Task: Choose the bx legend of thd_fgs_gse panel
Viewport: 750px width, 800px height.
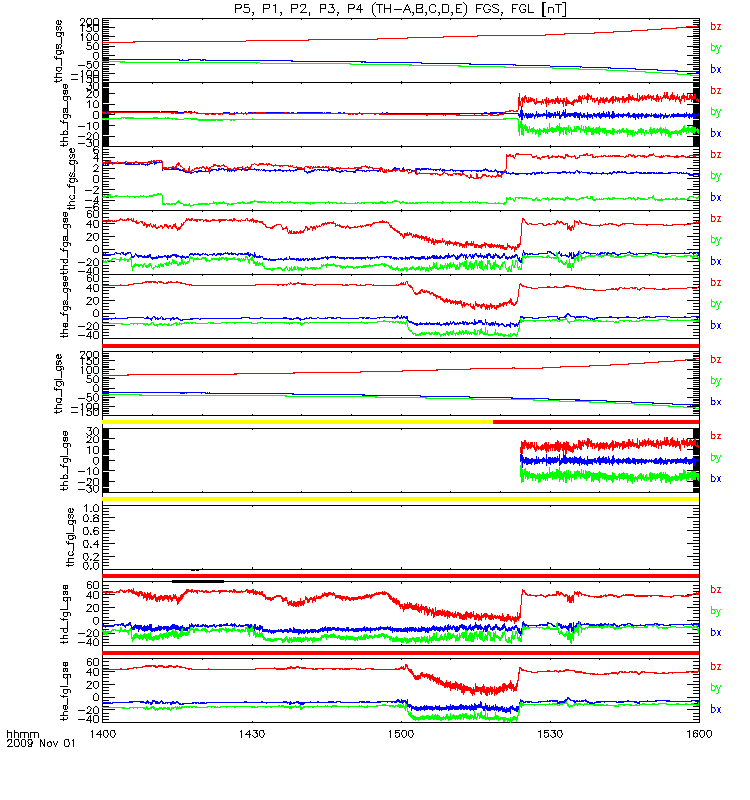Action: (716, 261)
